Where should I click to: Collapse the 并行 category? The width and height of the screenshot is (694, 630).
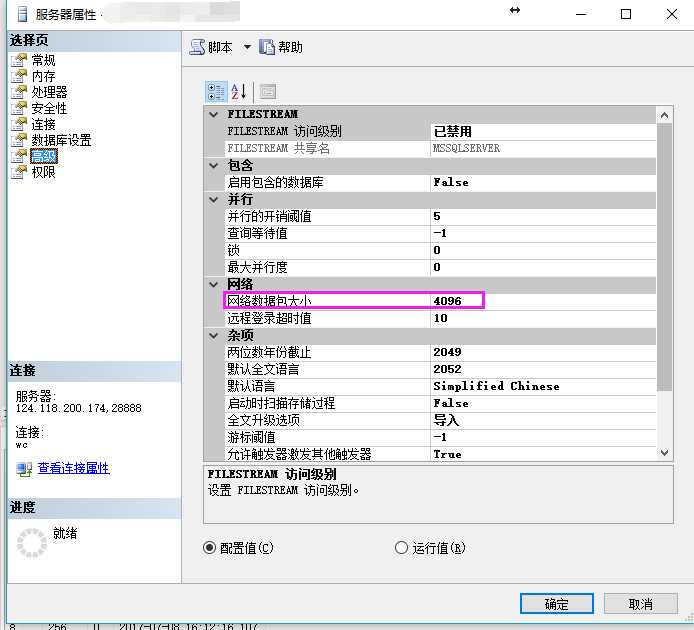point(214,200)
